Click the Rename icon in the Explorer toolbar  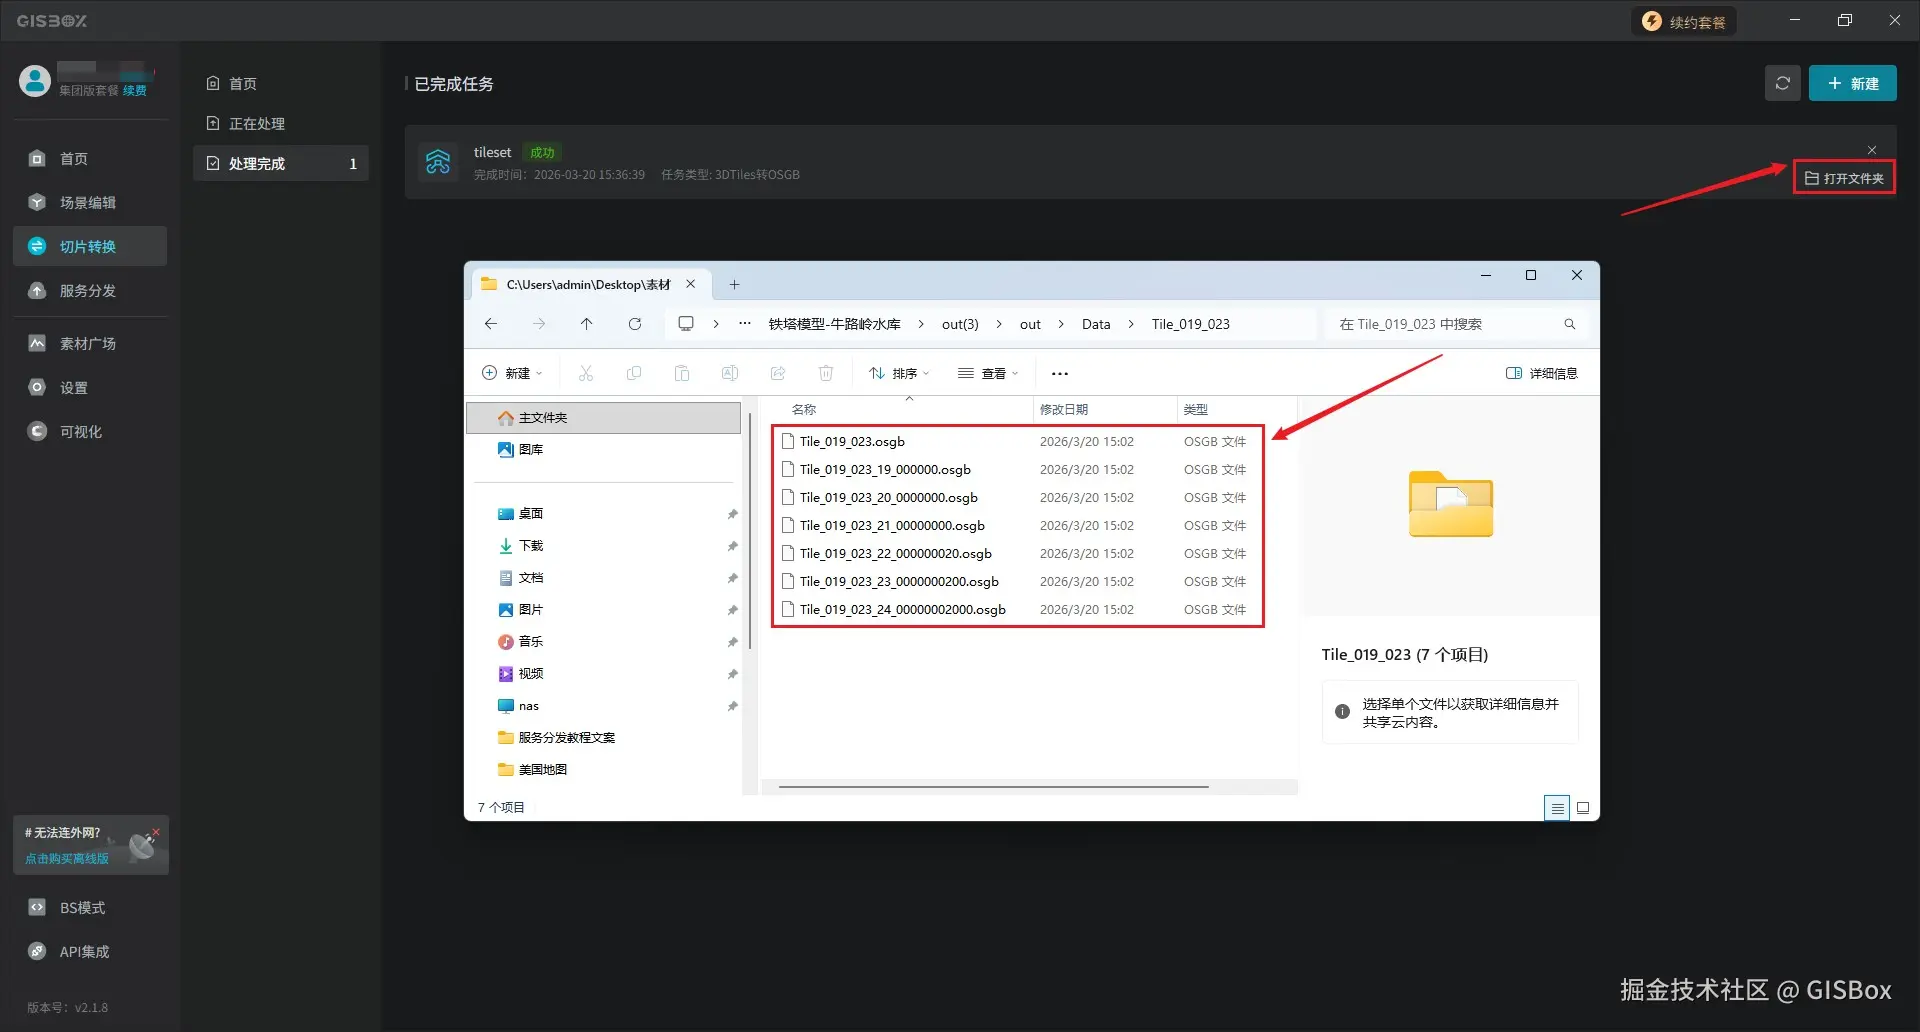[730, 374]
